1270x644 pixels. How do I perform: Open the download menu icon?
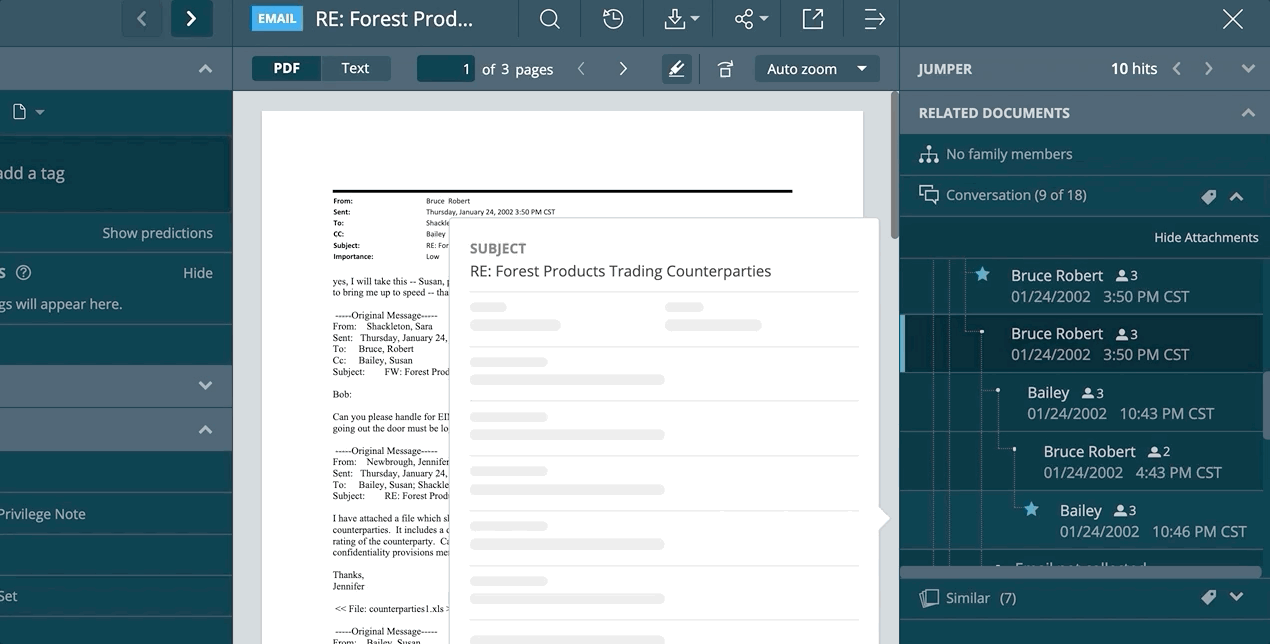(x=680, y=19)
